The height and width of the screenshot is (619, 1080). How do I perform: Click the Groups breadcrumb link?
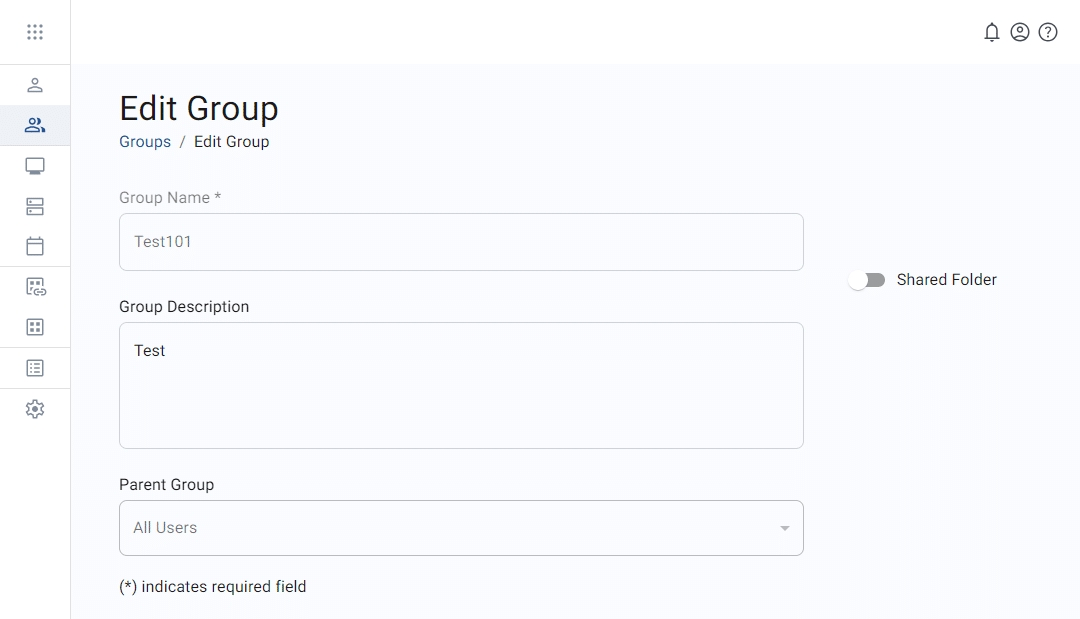click(x=144, y=141)
